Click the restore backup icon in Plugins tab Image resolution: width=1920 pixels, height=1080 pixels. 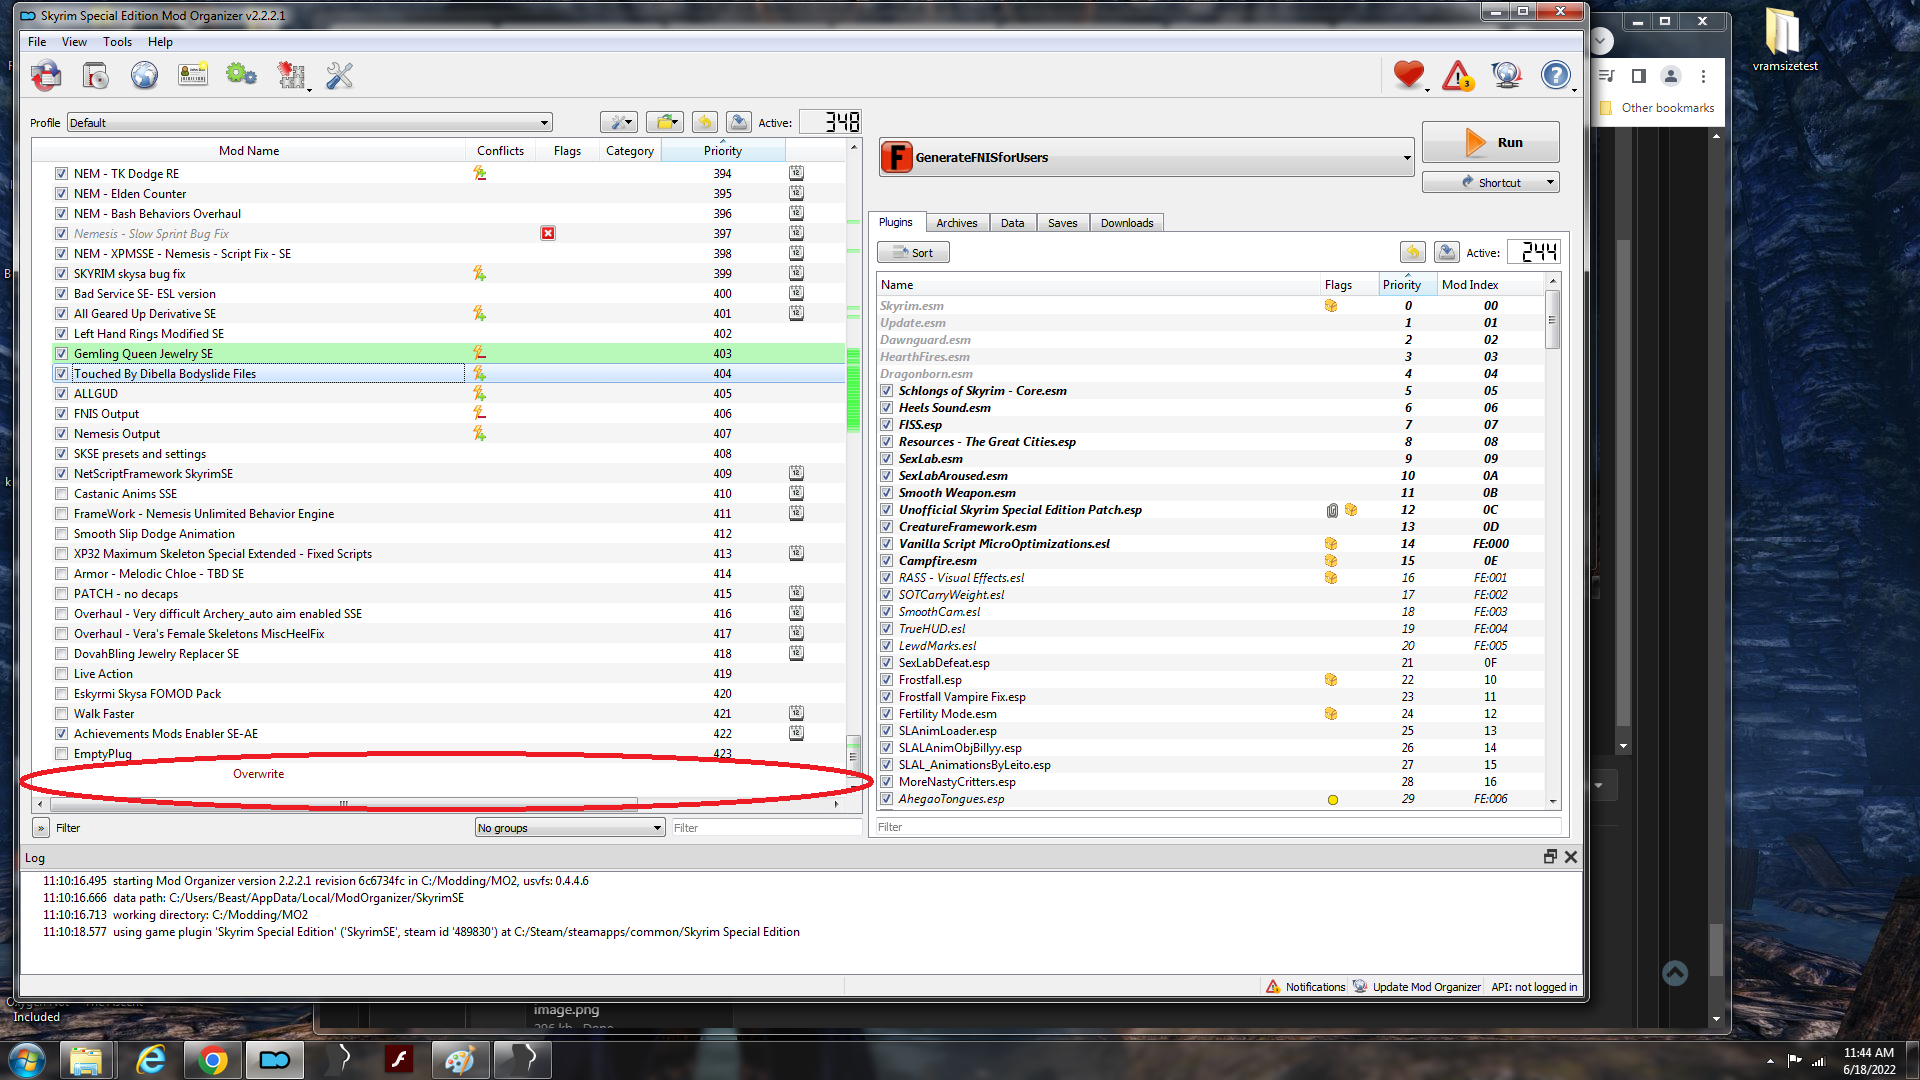point(1412,252)
